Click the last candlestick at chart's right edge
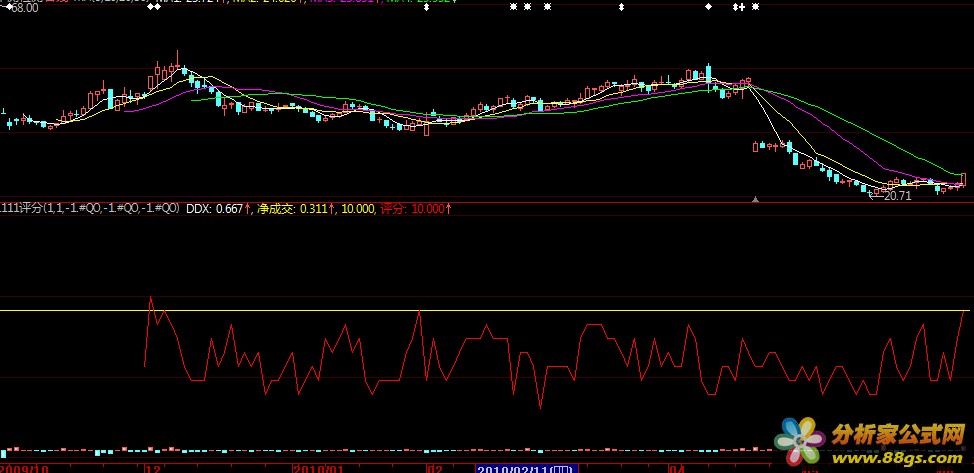 965,179
